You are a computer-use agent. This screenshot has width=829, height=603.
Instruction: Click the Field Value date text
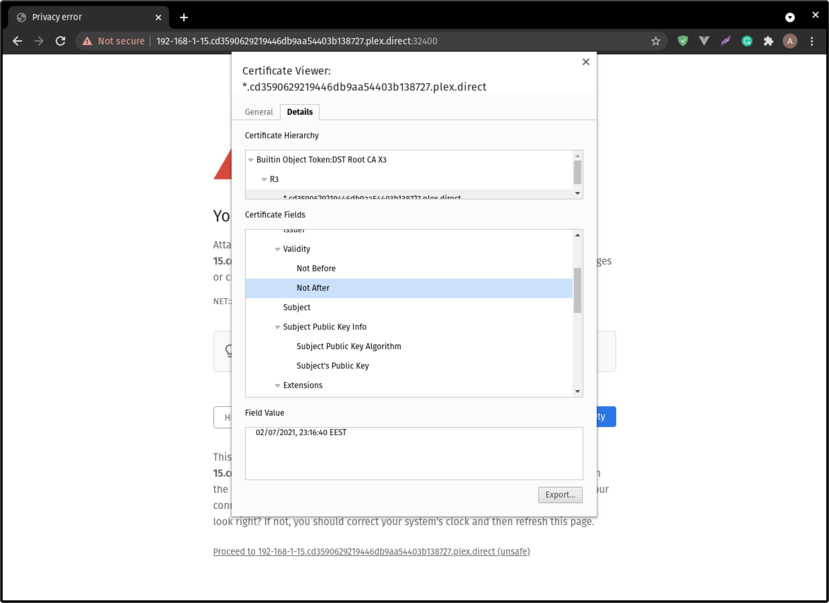point(301,432)
